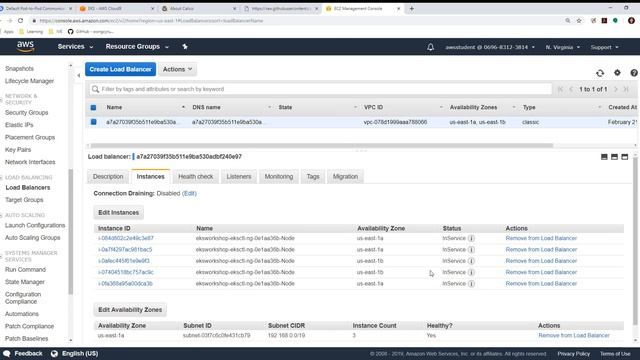Open the Tags tab

(313, 177)
